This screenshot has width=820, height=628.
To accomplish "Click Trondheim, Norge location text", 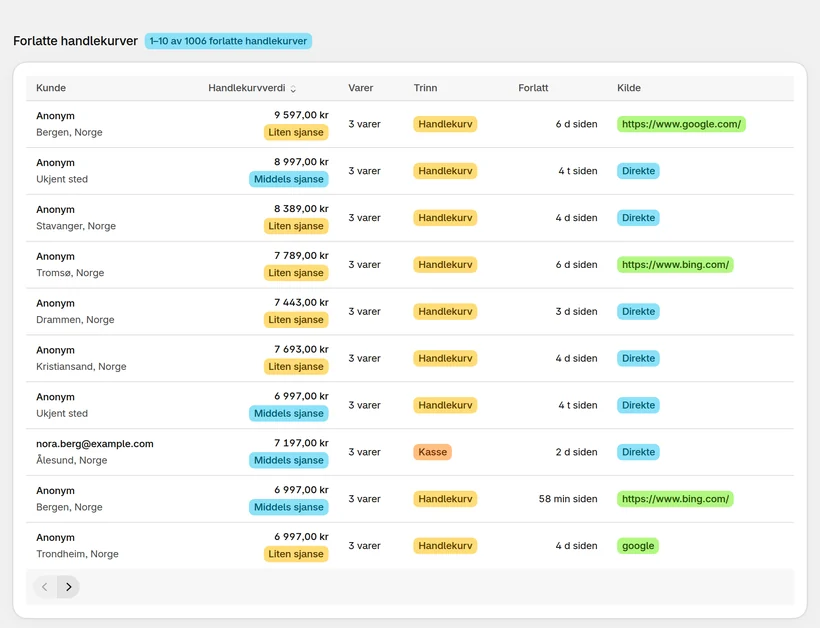I will tap(77, 554).
